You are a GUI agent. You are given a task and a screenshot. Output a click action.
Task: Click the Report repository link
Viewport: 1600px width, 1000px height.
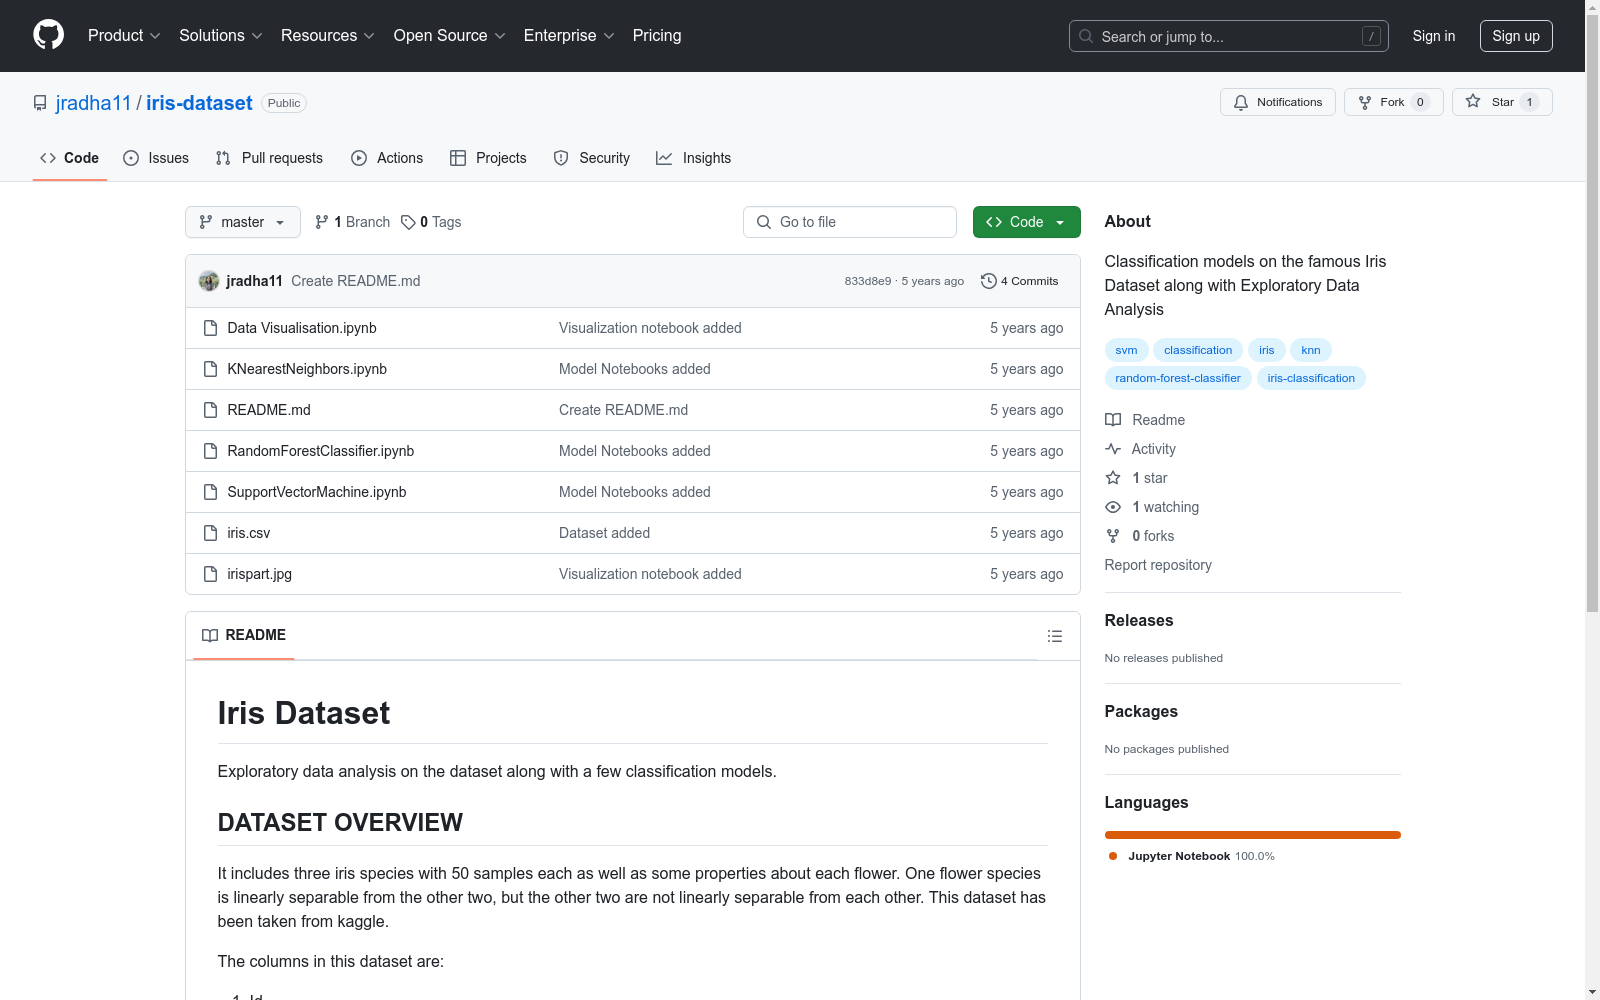pyautogui.click(x=1158, y=565)
